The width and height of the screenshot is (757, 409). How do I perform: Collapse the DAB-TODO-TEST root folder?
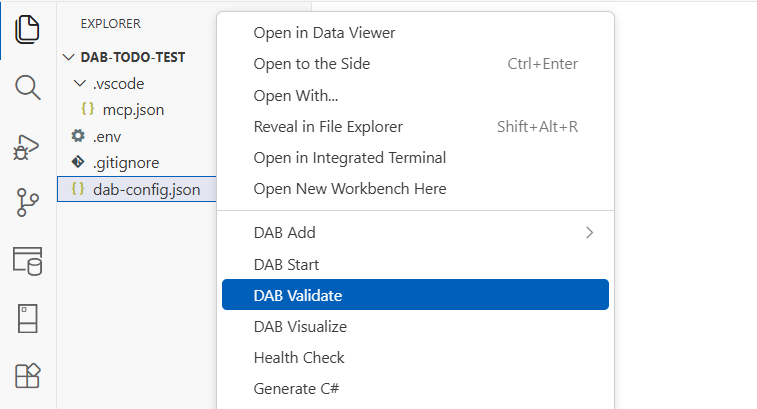click(x=69, y=58)
